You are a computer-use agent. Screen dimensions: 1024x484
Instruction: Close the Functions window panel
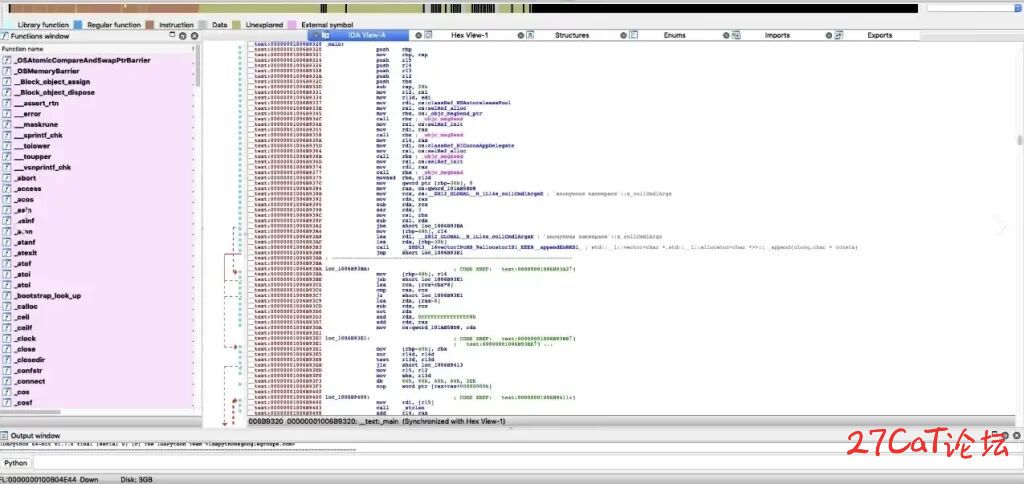click(194, 36)
